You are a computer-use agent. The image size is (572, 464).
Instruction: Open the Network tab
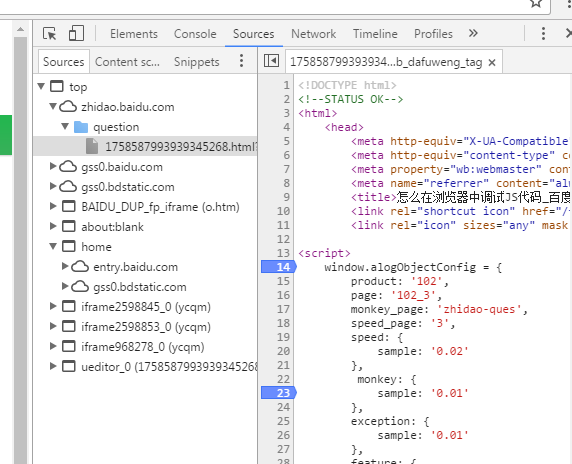(313, 34)
